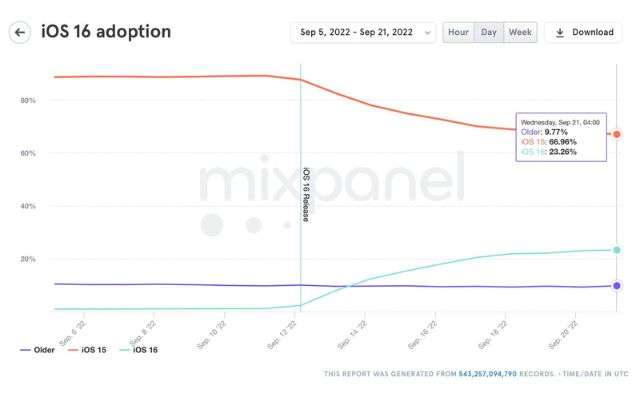Switch granularity to Week
Viewport: 640px width, 400px height.
(x=520, y=32)
